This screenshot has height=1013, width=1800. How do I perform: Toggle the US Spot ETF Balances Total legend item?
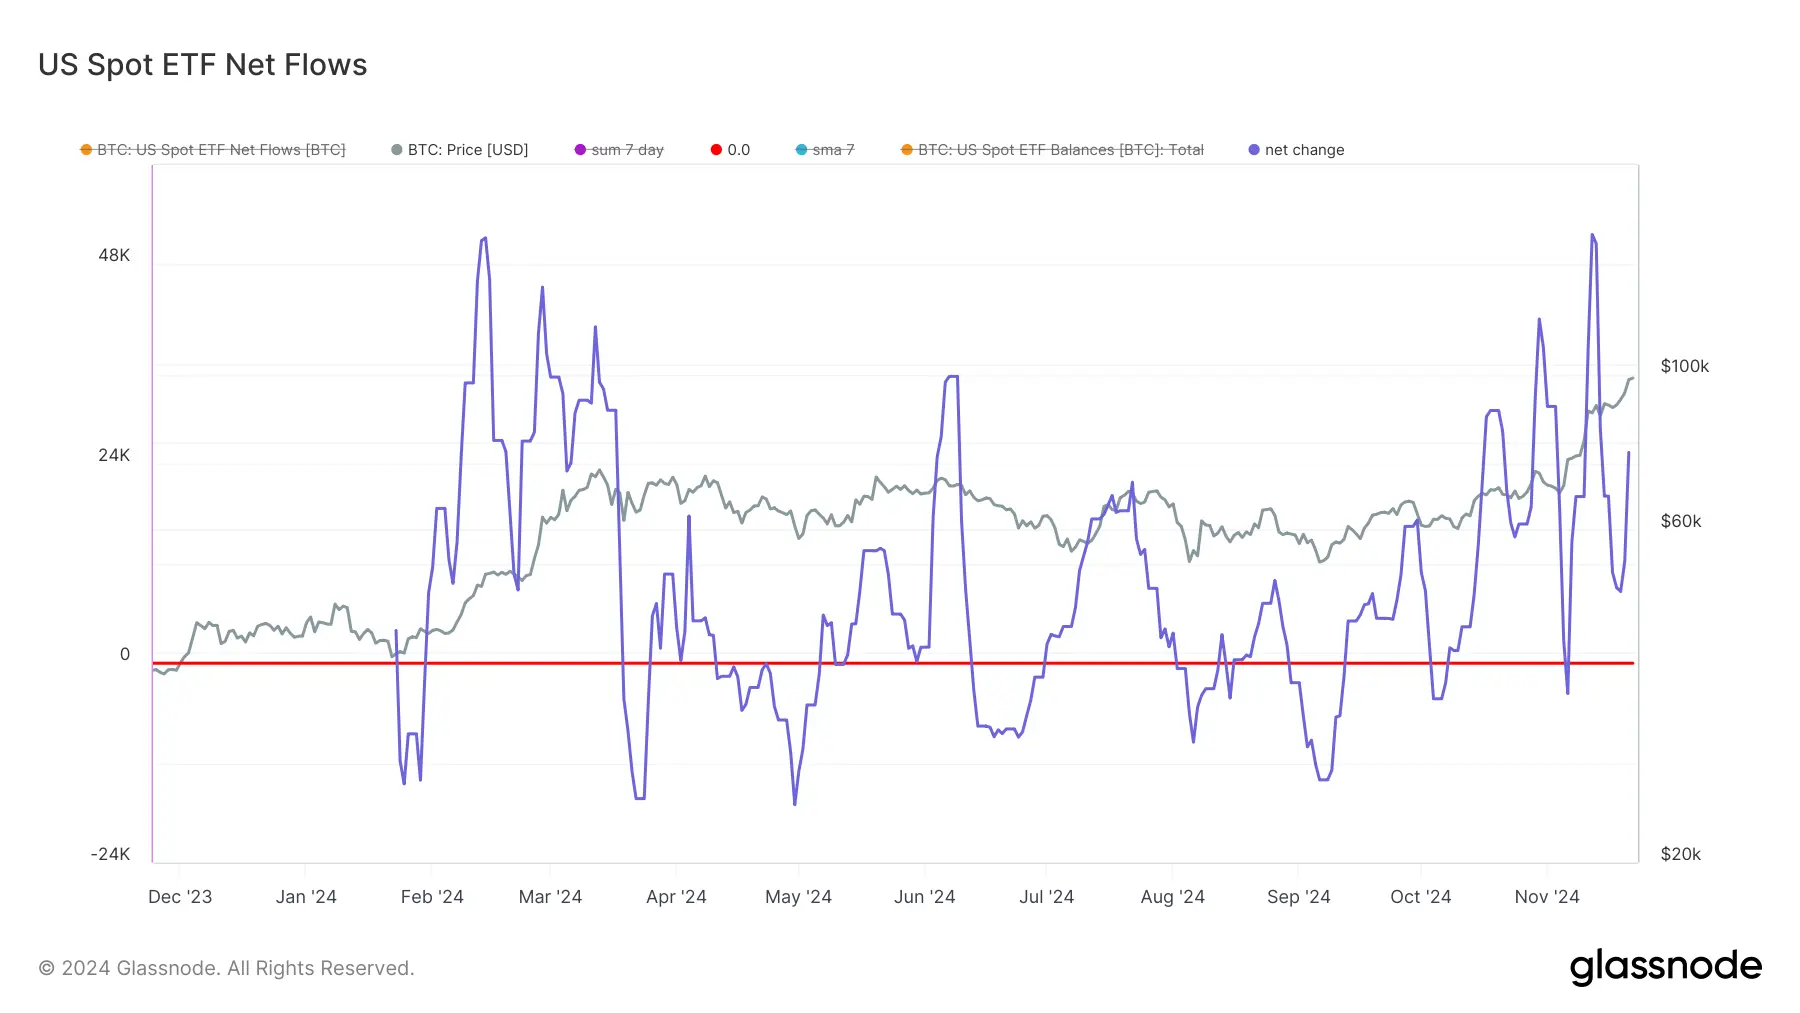pyautogui.click(x=1052, y=150)
